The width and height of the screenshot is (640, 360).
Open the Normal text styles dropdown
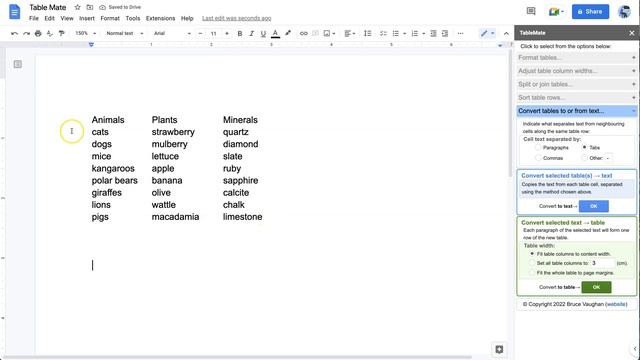point(124,33)
